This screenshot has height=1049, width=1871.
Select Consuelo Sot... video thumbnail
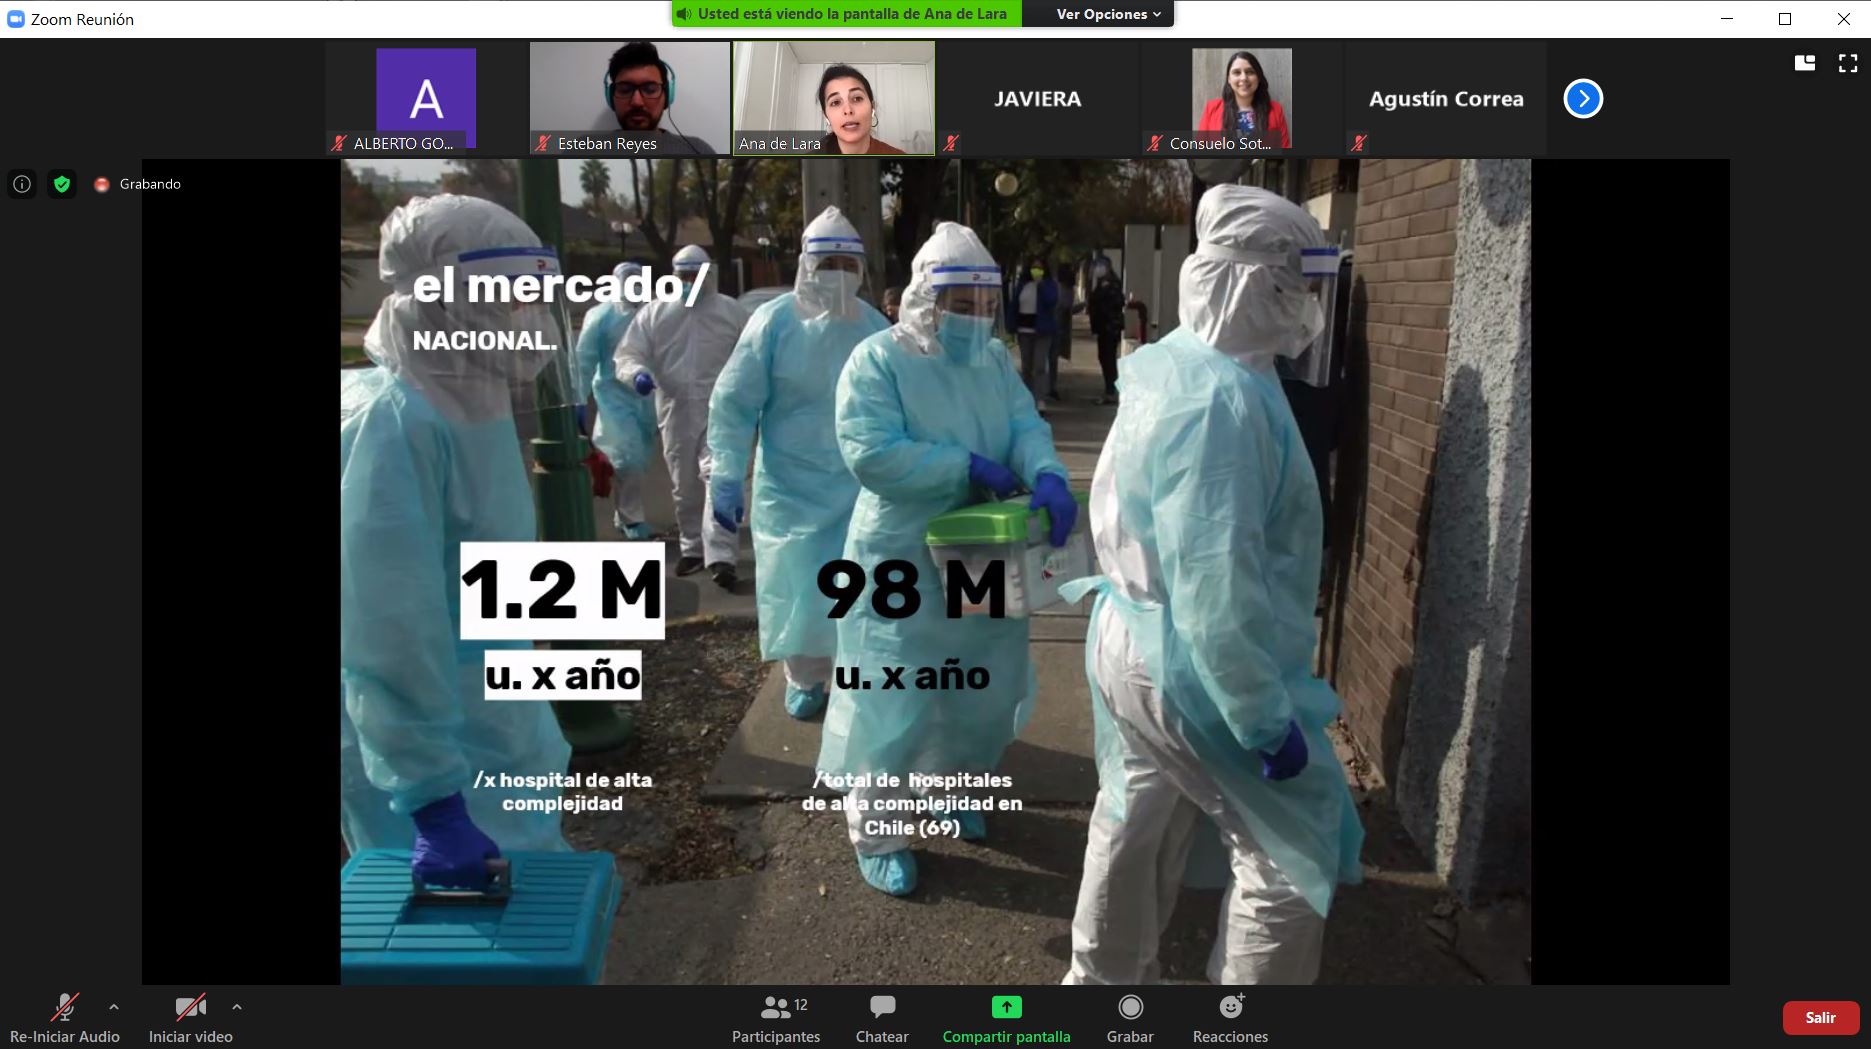click(1242, 98)
